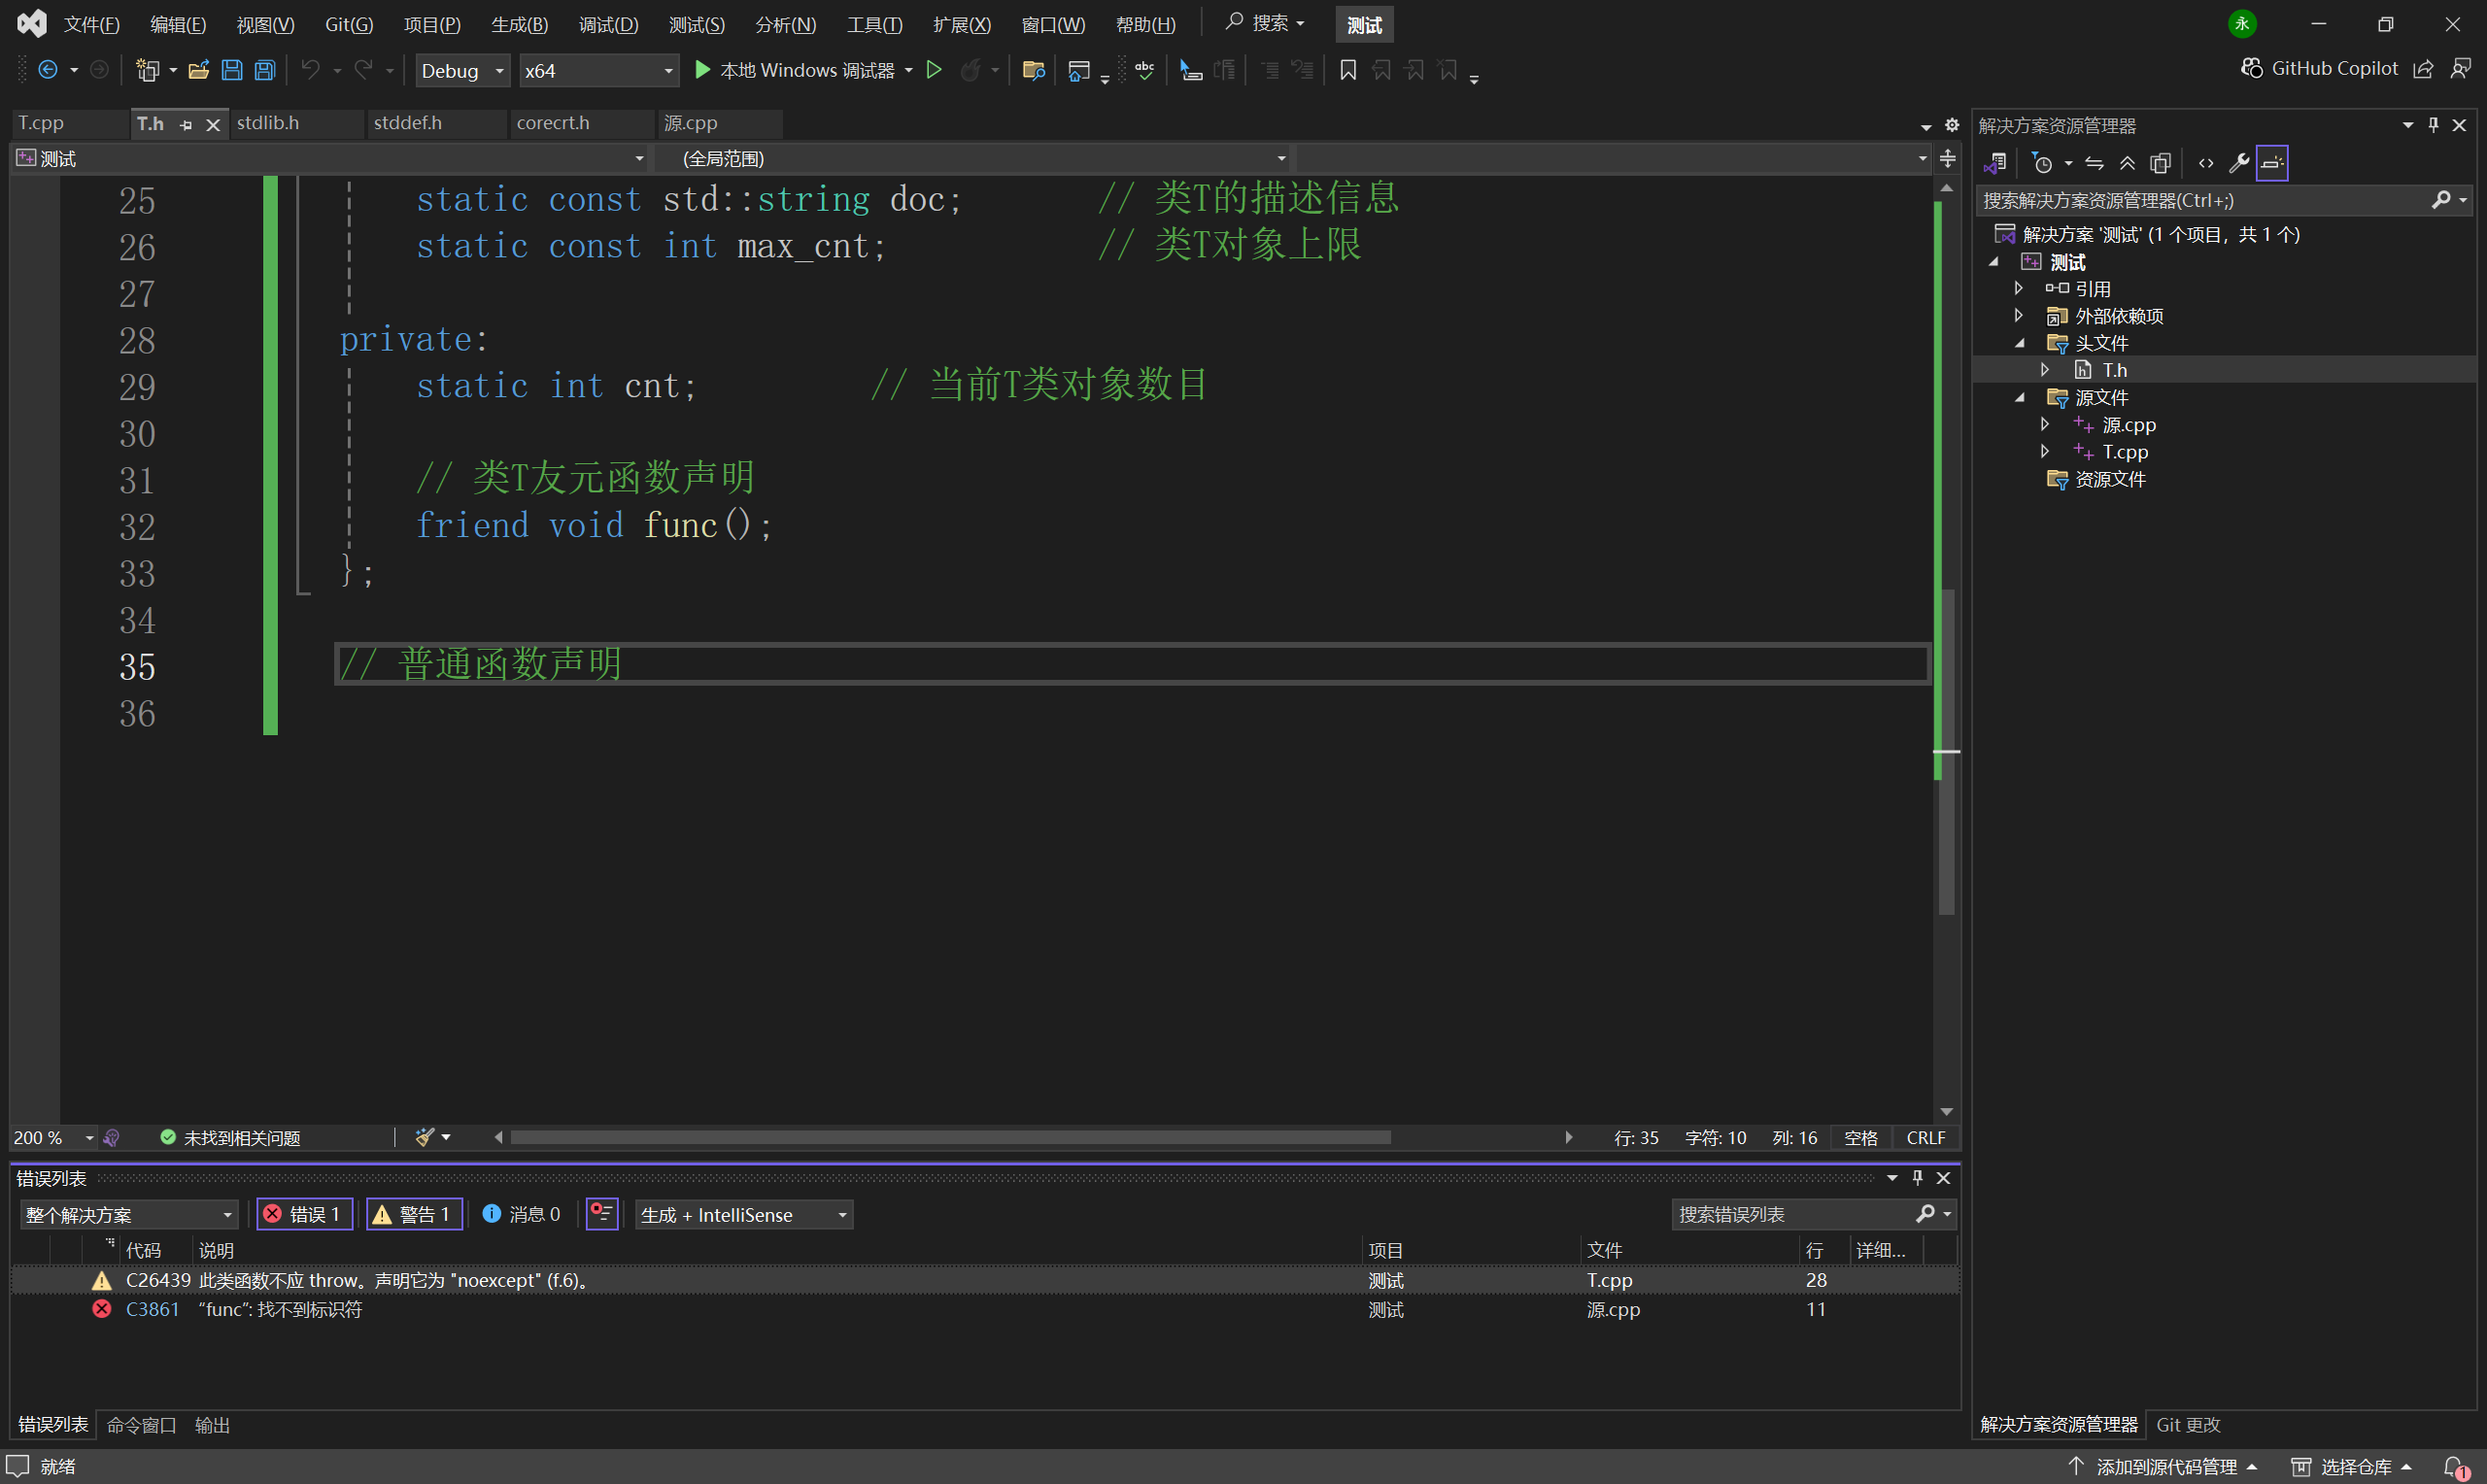
Task: Click the GitHub Copilot icon
Action: click(2252, 68)
